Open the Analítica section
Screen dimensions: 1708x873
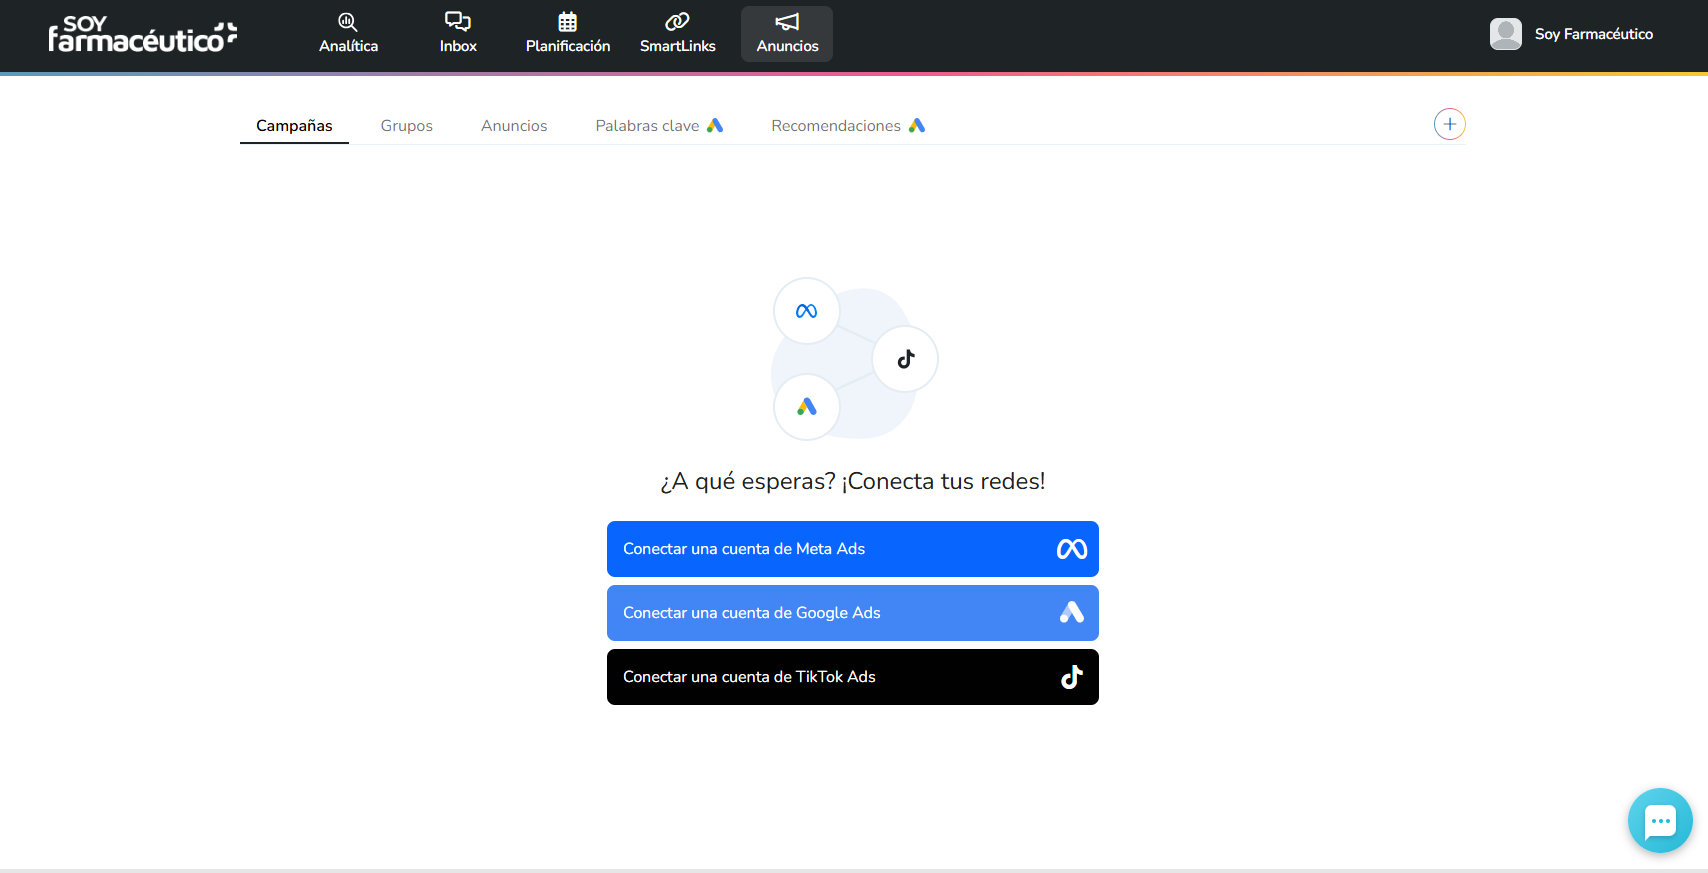(x=348, y=34)
